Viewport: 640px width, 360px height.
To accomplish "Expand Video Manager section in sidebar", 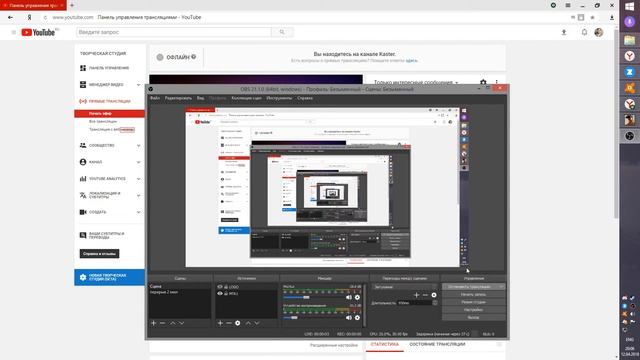I will tap(138, 85).
